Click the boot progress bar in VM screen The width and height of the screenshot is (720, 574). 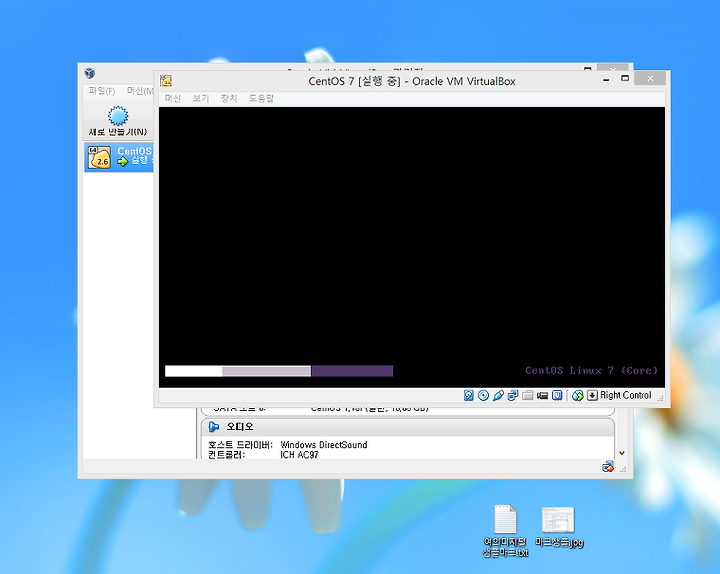(x=279, y=371)
